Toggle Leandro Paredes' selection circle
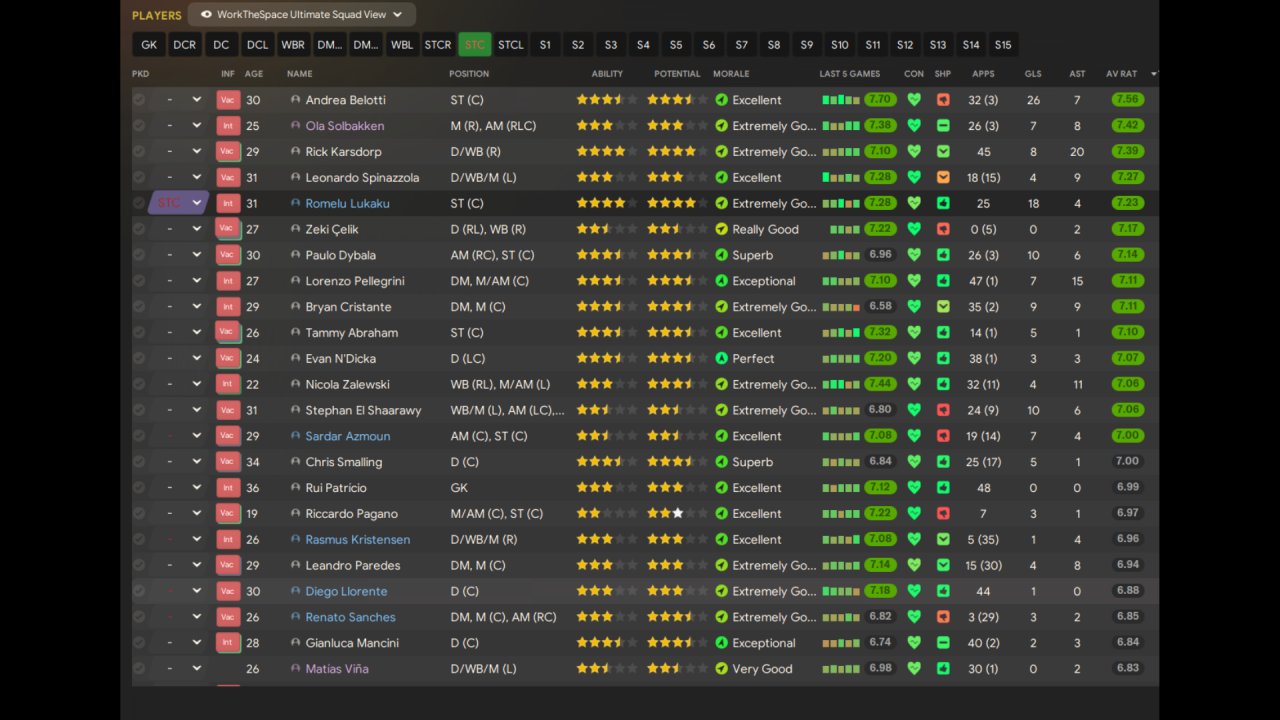Viewport: 1280px width, 720px height. point(139,565)
